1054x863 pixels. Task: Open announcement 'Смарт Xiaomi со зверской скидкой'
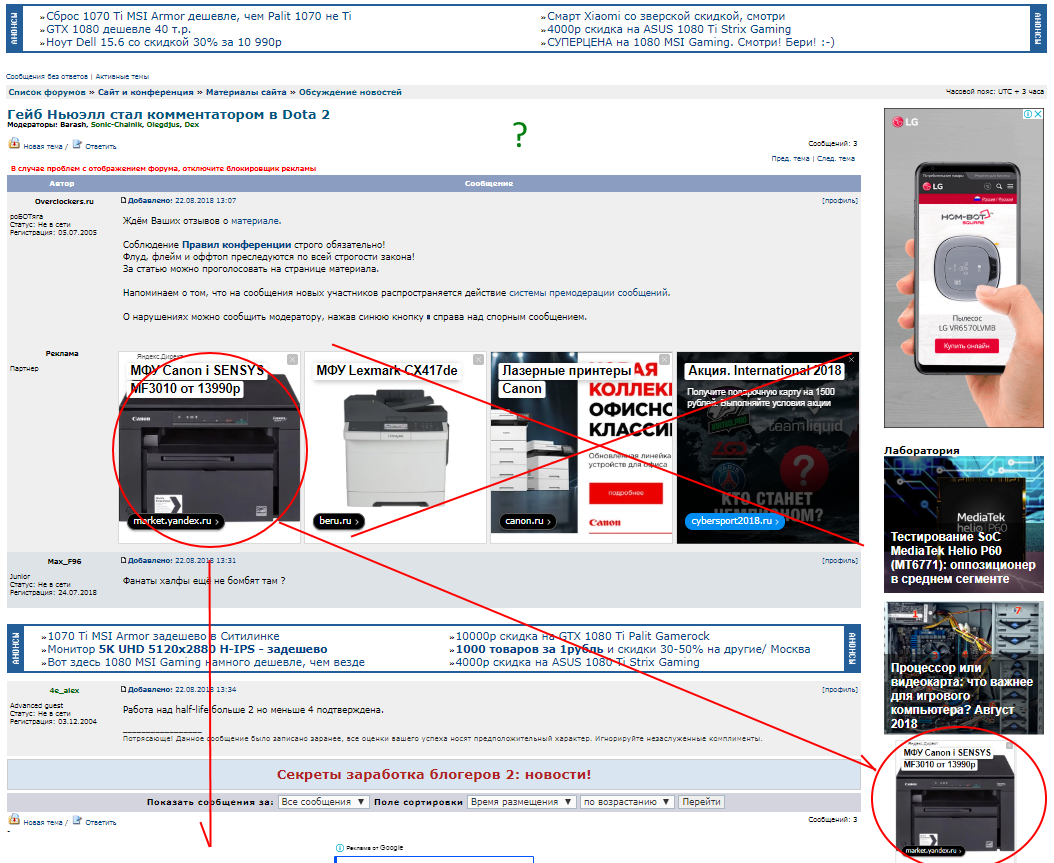coord(665,16)
